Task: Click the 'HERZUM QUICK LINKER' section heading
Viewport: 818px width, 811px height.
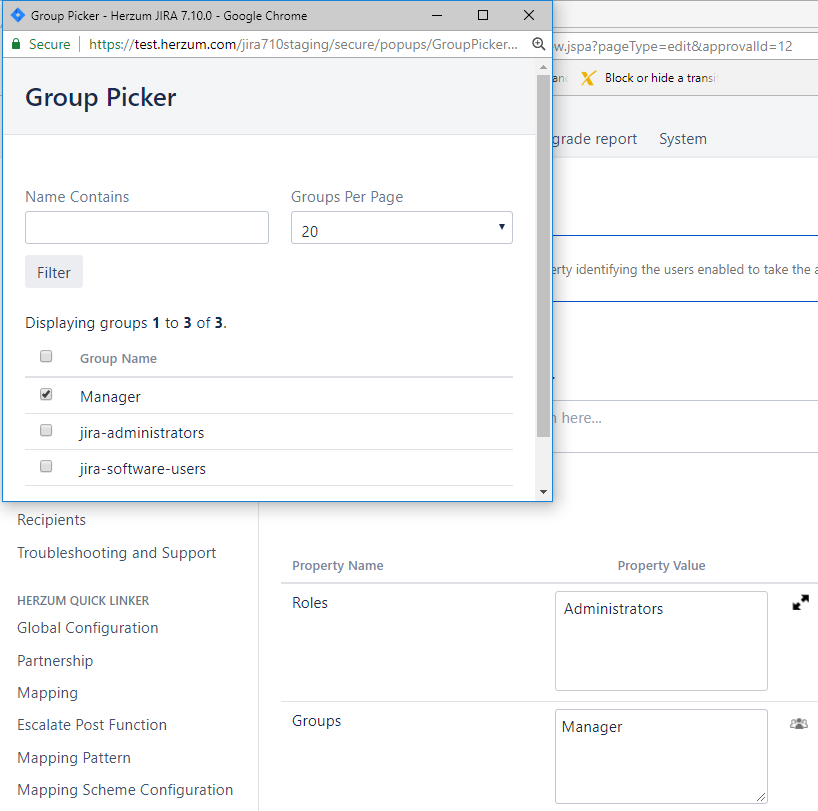Action: click(83, 601)
